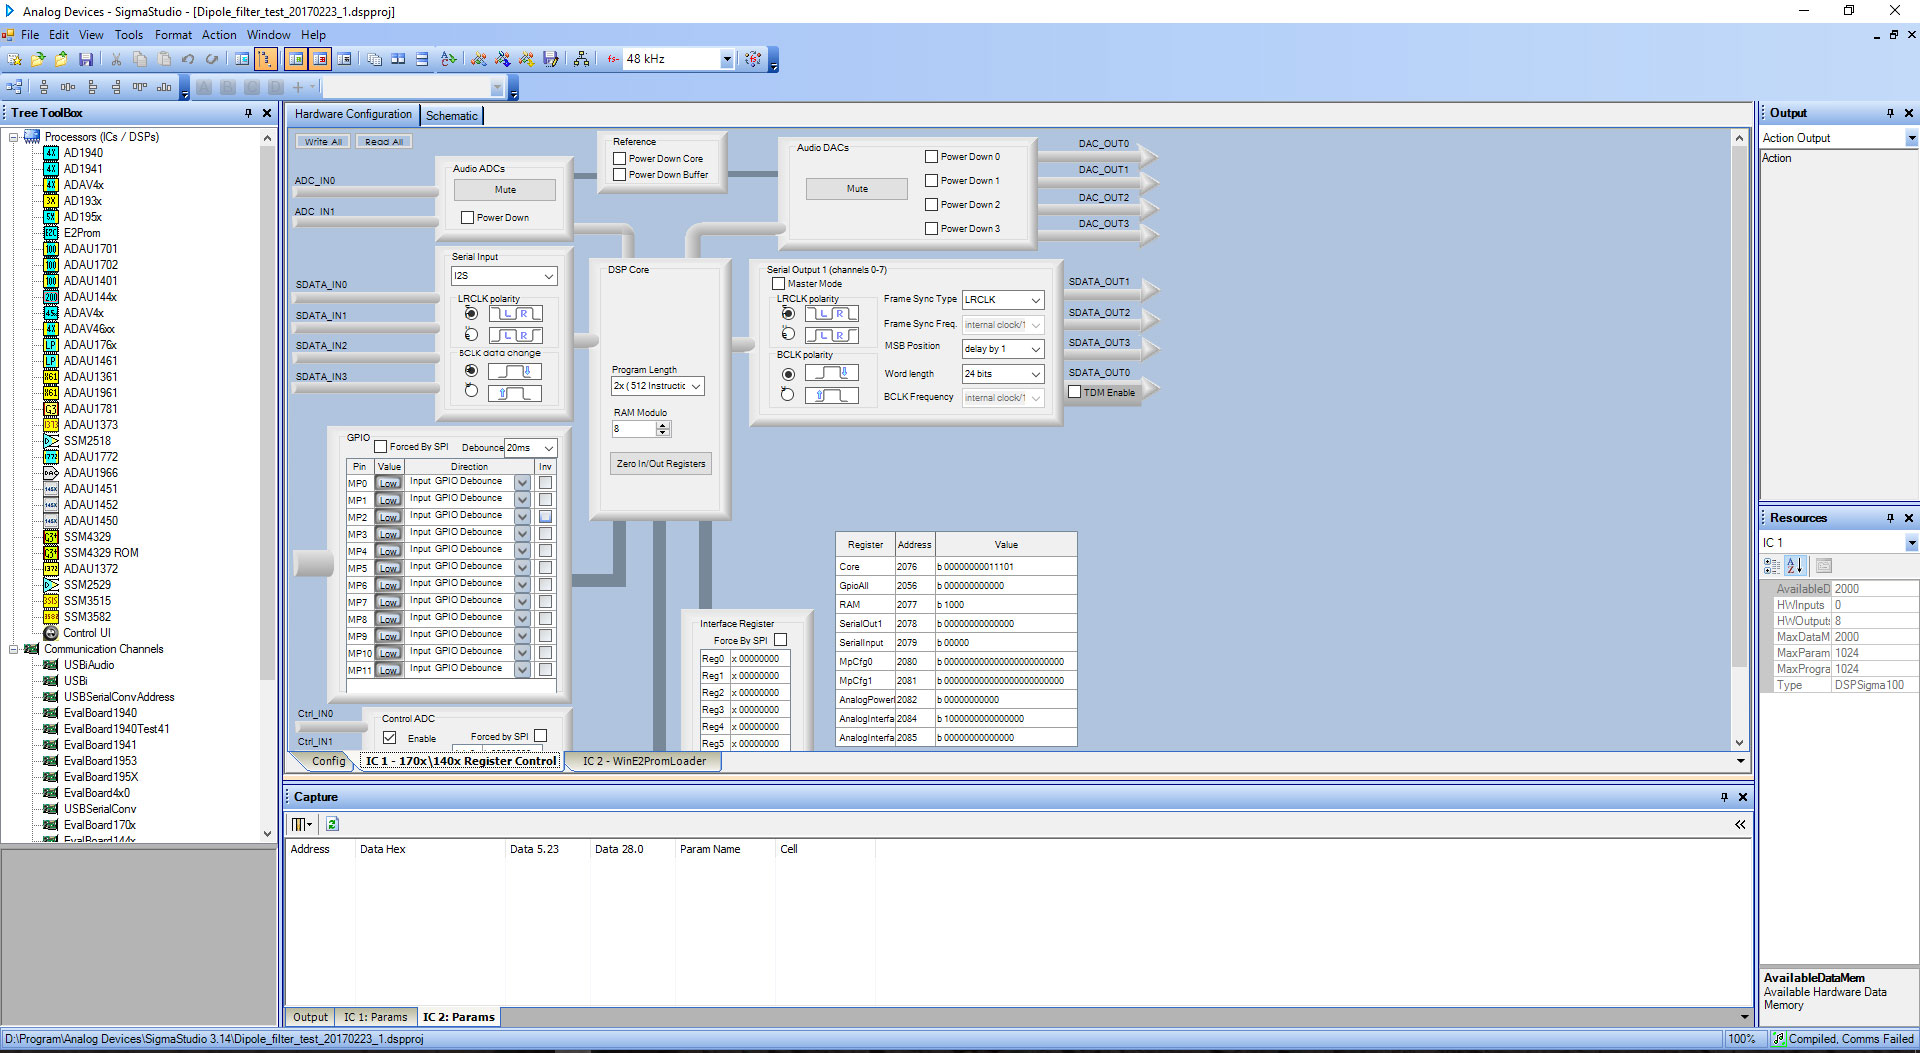Click the Capture panel refresh icon
The width and height of the screenshot is (1920, 1053).
coord(333,824)
